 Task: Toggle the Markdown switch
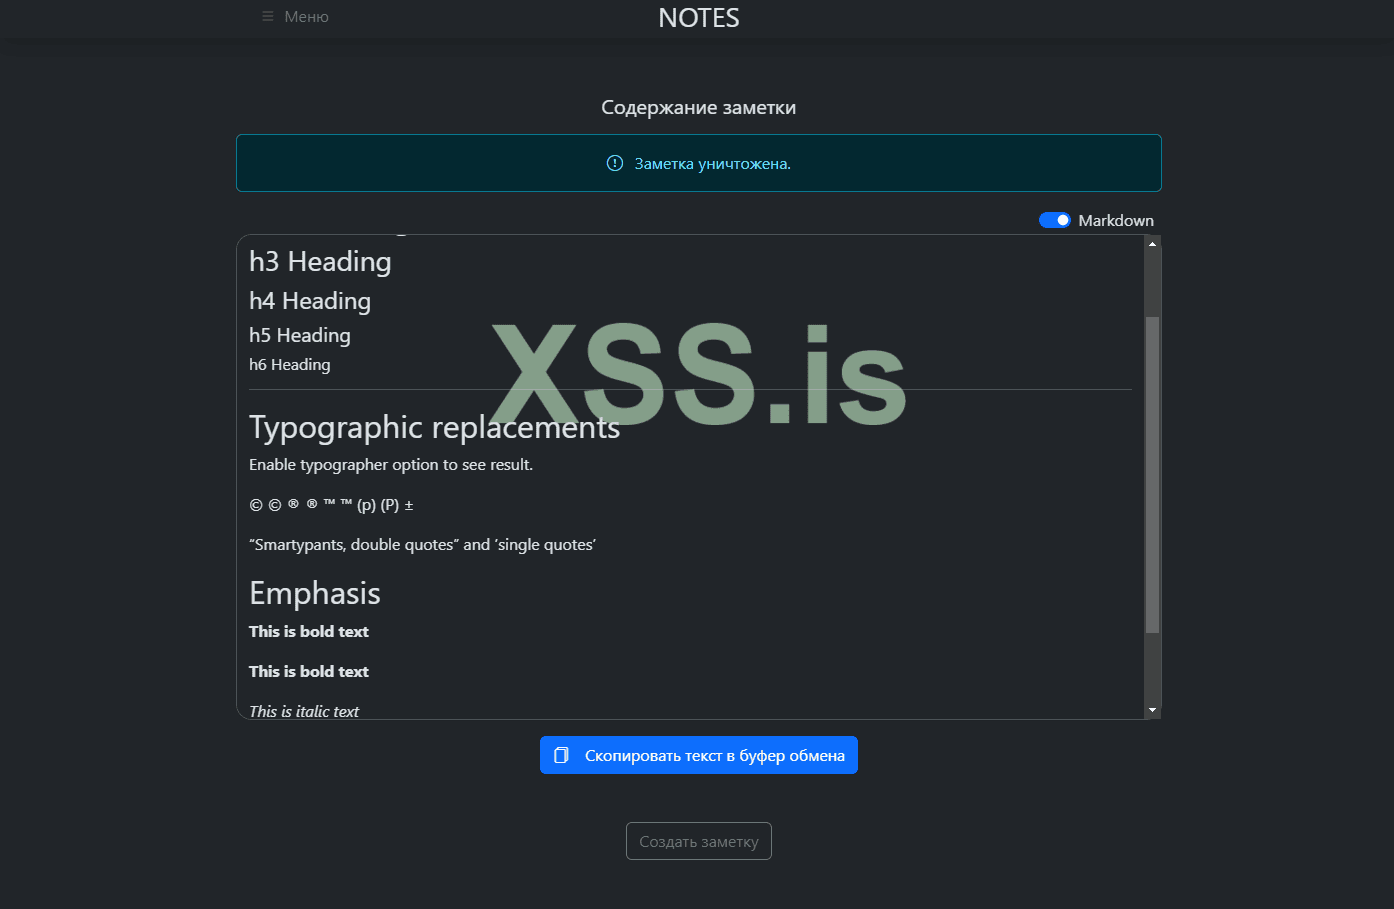click(1054, 220)
